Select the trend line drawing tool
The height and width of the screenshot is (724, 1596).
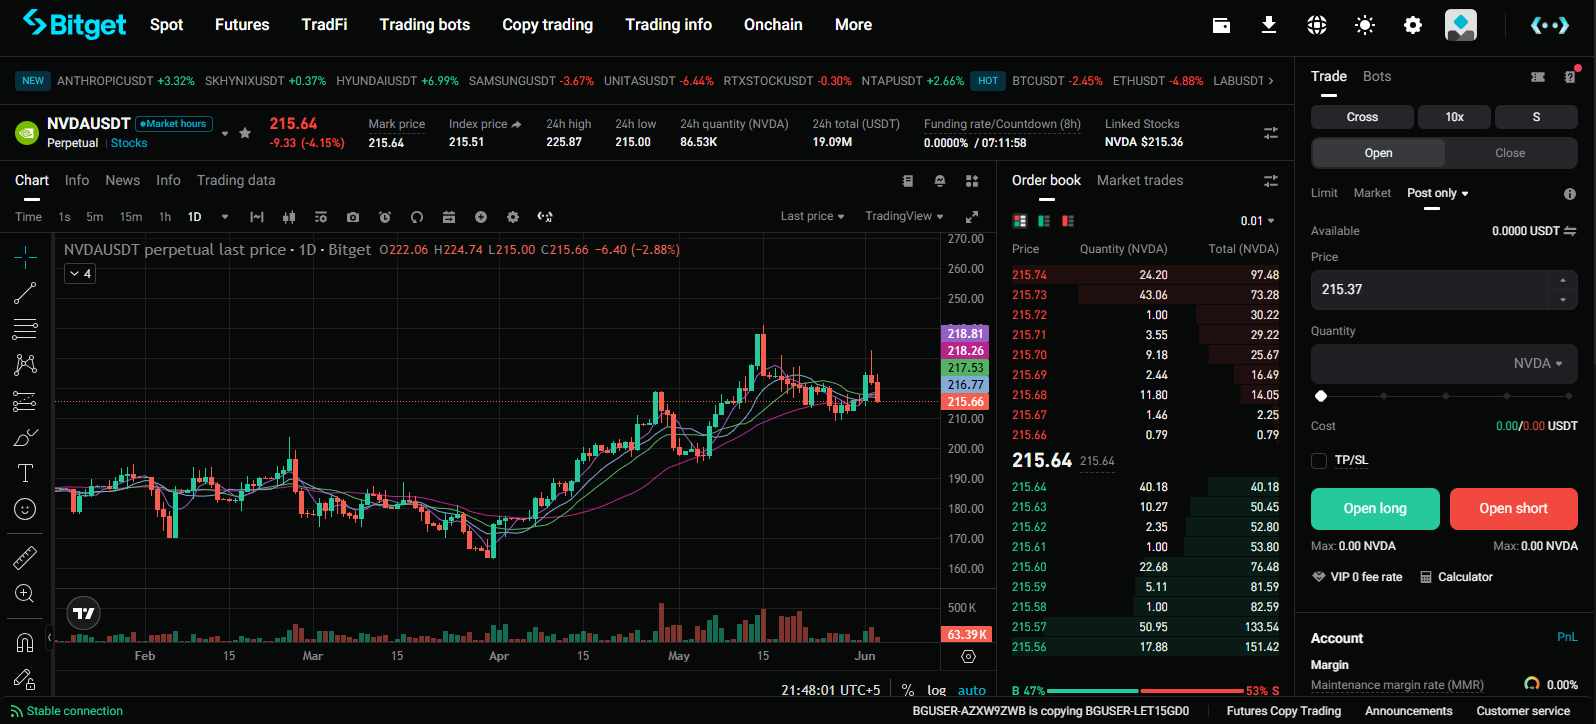point(25,293)
